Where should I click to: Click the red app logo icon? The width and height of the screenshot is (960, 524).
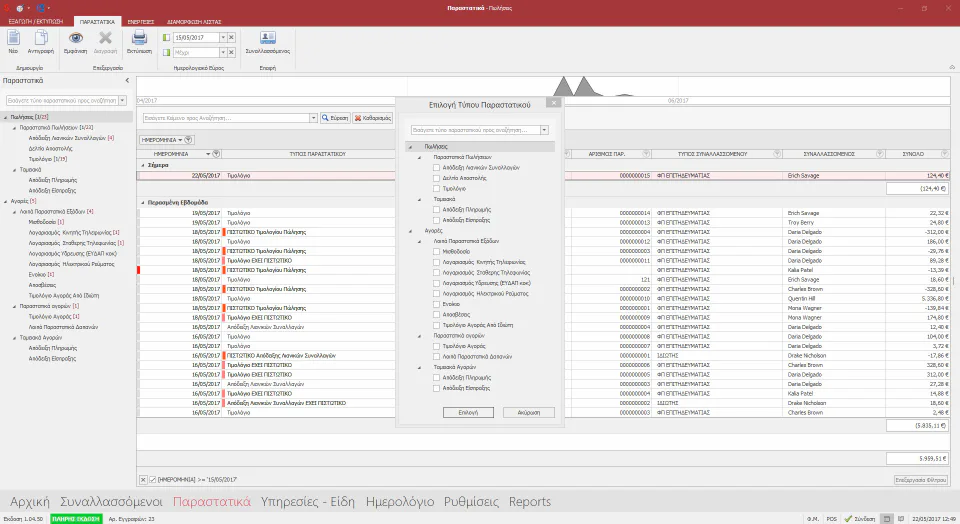click(7, 8)
